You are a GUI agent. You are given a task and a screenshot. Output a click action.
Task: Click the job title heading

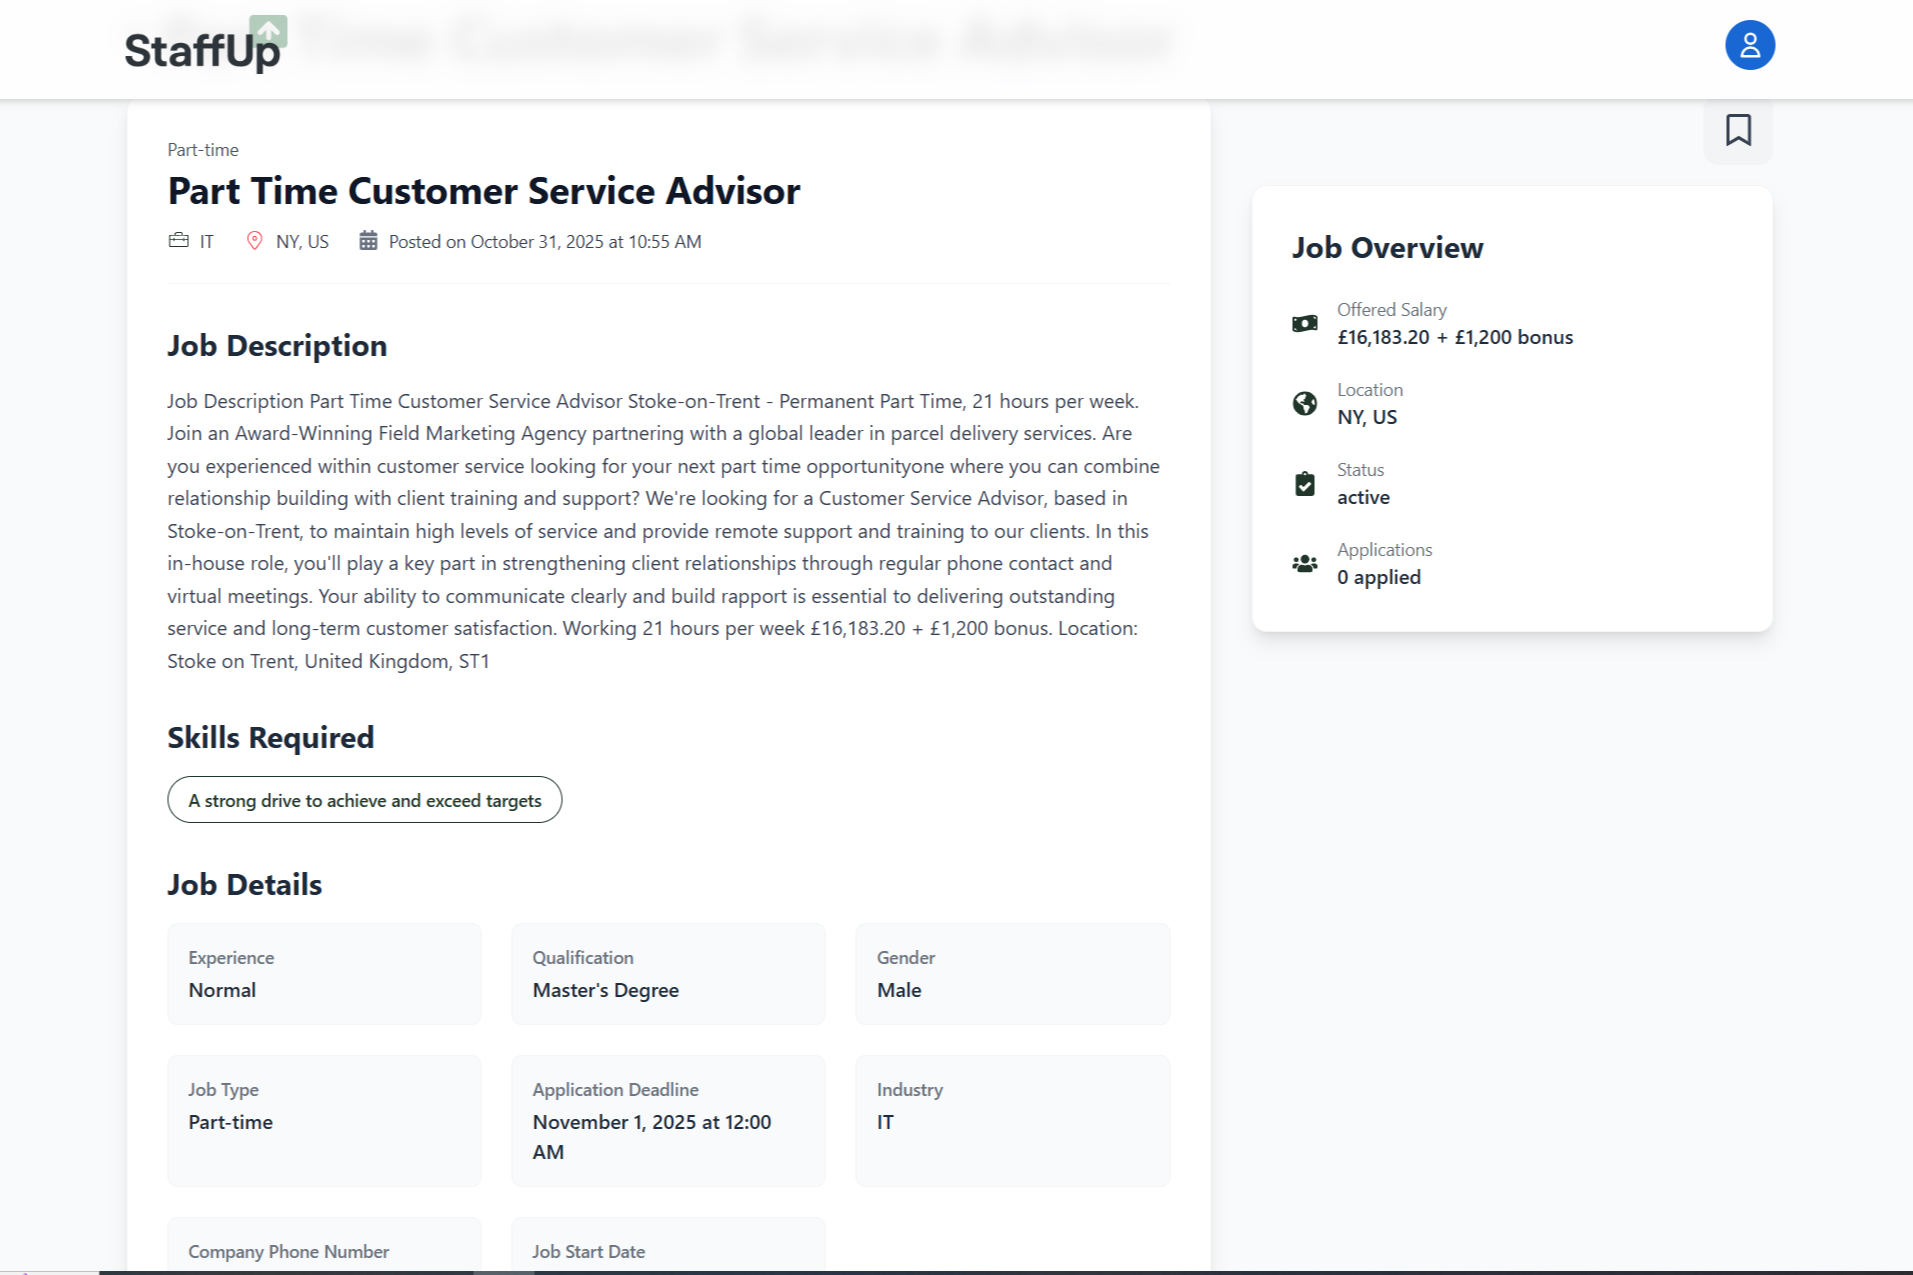[483, 190]
